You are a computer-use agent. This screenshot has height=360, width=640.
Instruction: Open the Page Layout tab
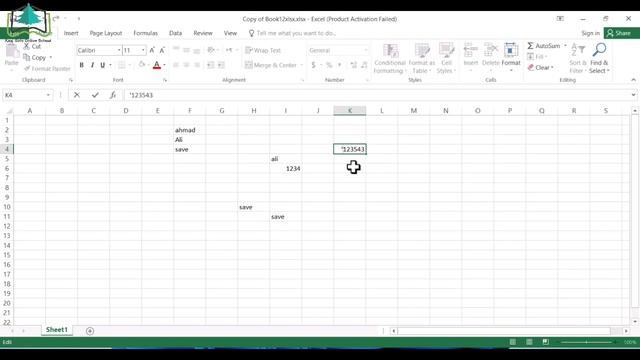click(106, 33)
